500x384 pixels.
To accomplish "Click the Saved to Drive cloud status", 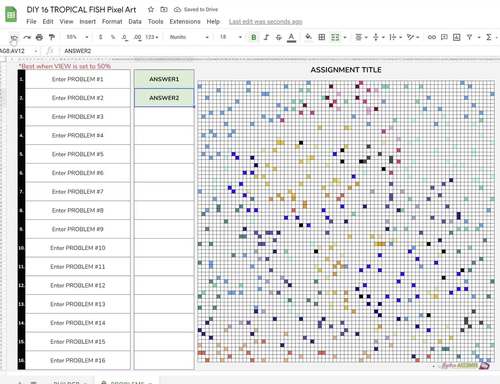I will click(x=196, y=10).
